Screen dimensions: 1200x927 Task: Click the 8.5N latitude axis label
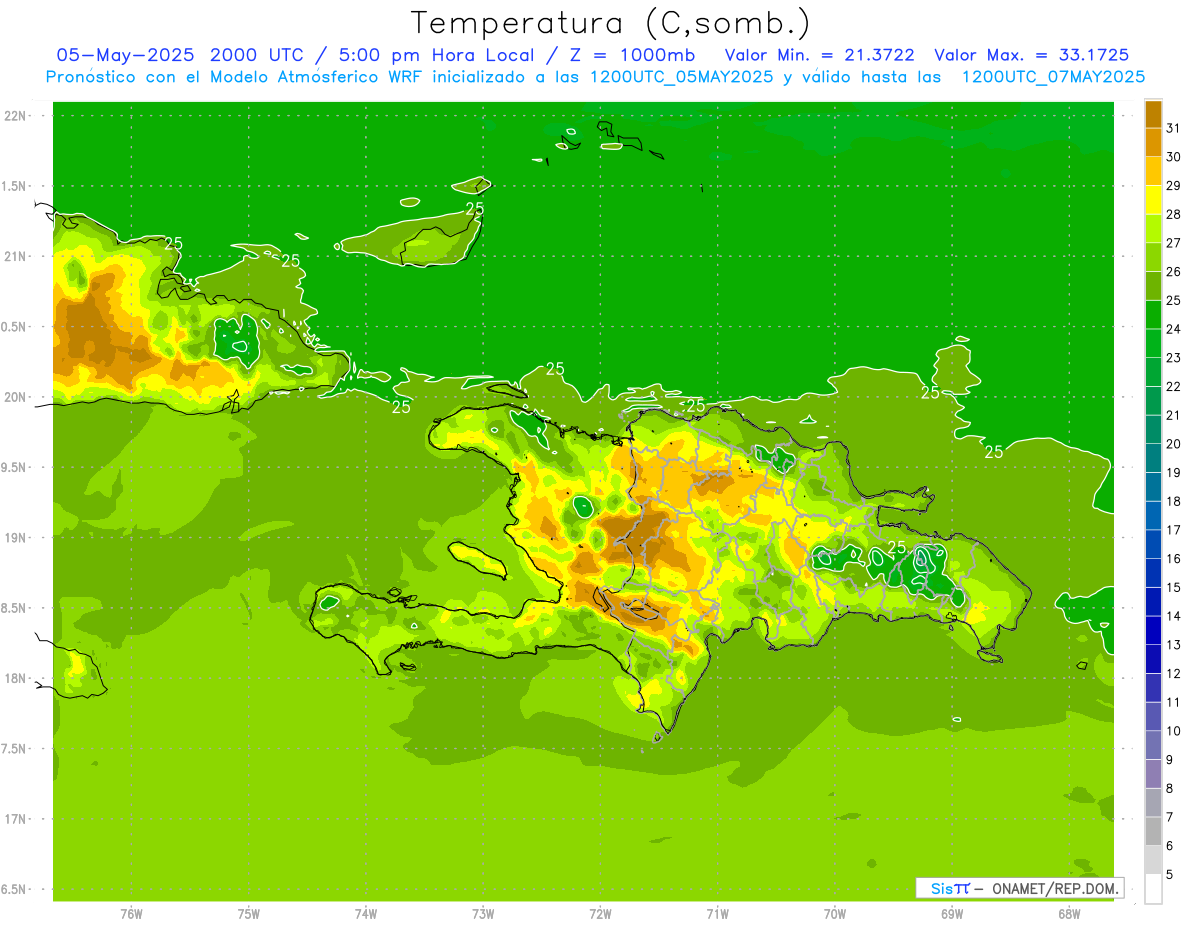pos(15,608)
